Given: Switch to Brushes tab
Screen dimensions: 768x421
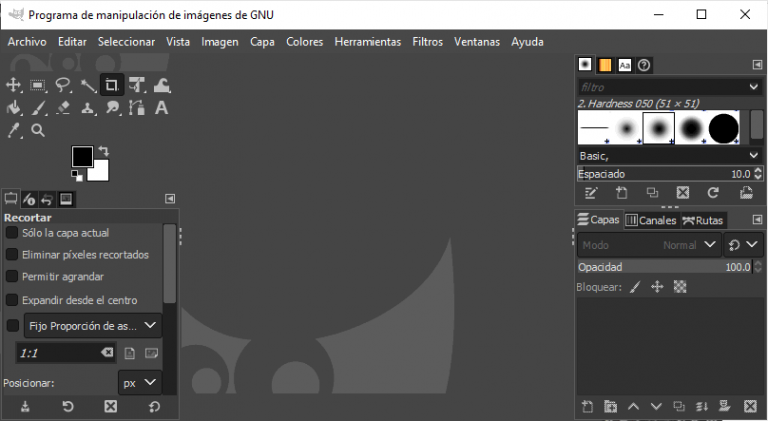Looking at the screenshot, I should pyautogui.click(x=585, y=65).
